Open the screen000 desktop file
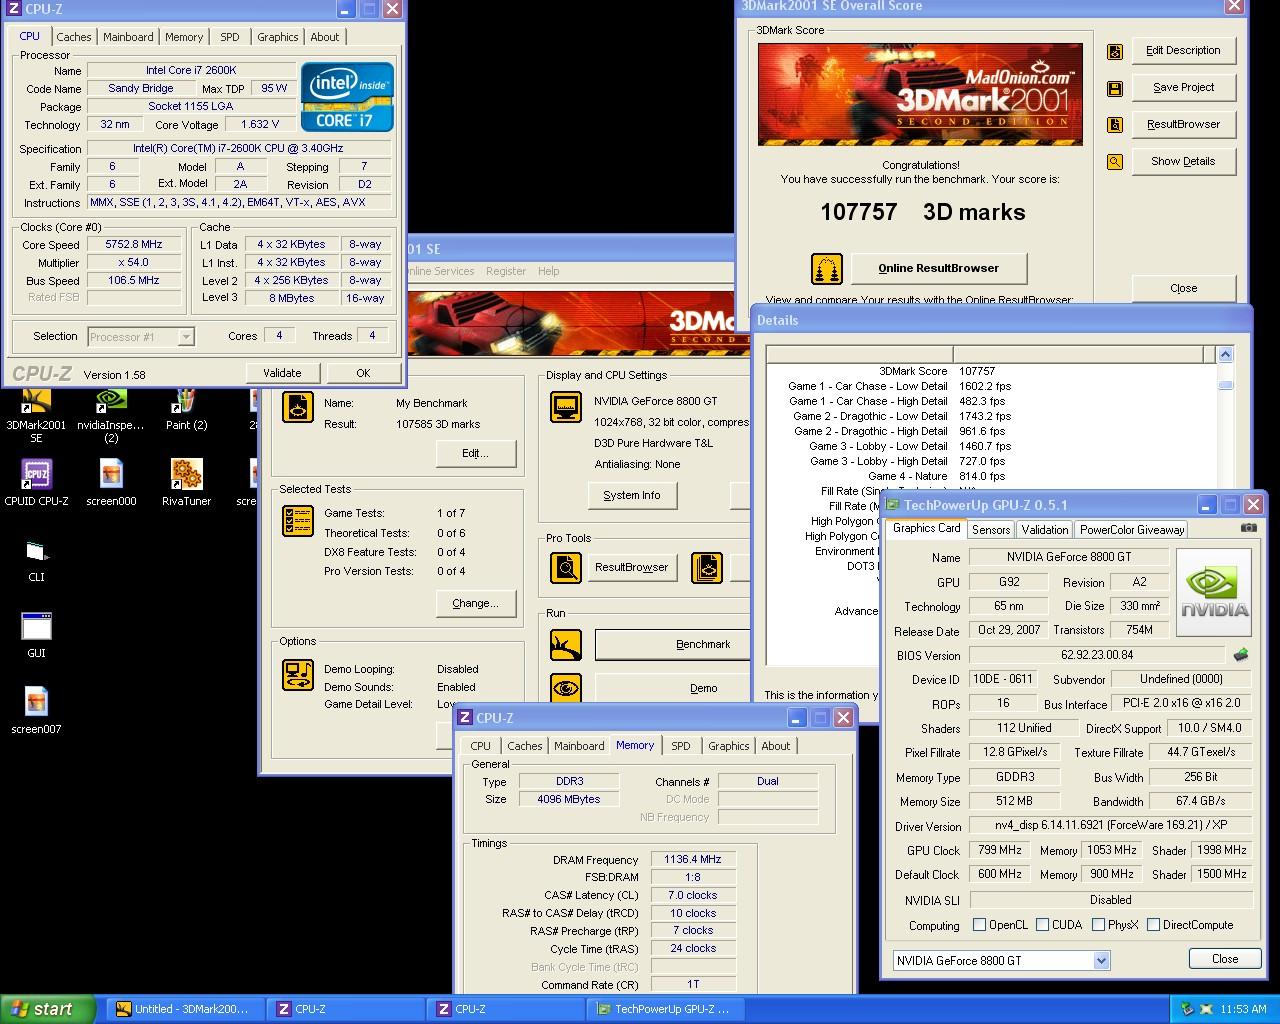Screen dimensions: 1280x1024 [x=111, y=482]
